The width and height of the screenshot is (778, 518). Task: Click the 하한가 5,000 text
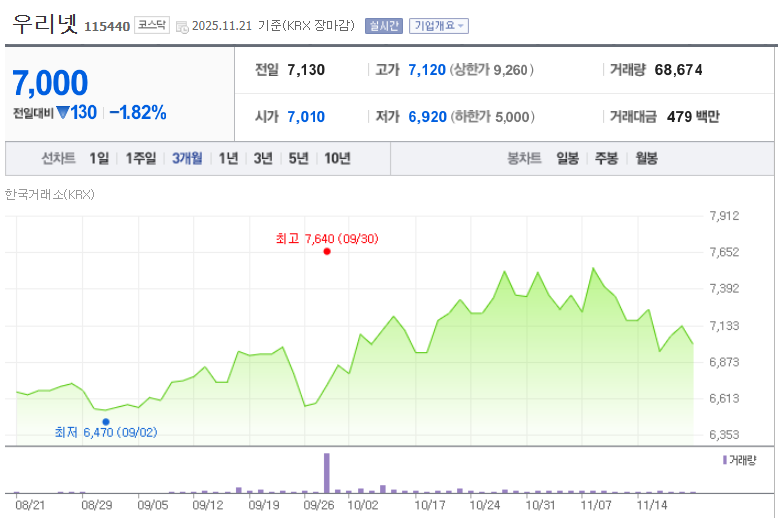pyautogui.click(x=493, y=117)
